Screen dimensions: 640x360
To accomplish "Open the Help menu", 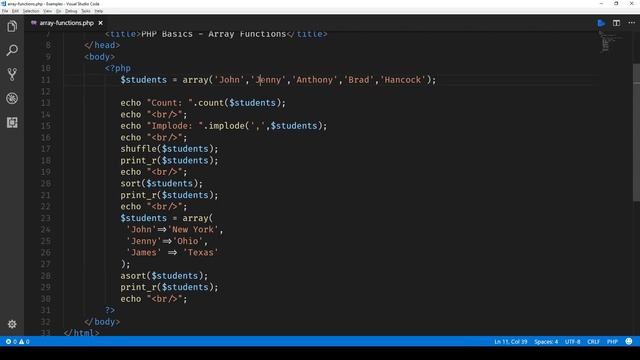I will 99,11.
